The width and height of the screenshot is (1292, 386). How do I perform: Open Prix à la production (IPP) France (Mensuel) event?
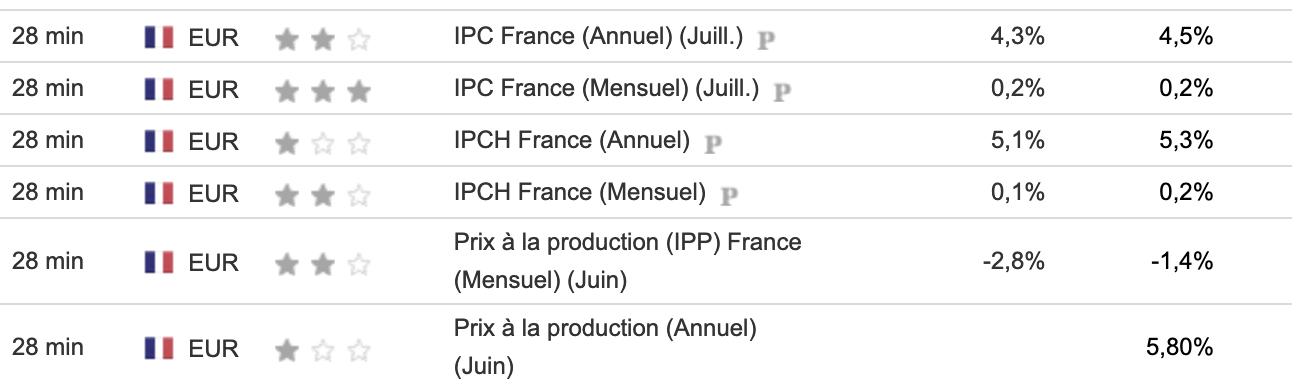click(627, 261)
